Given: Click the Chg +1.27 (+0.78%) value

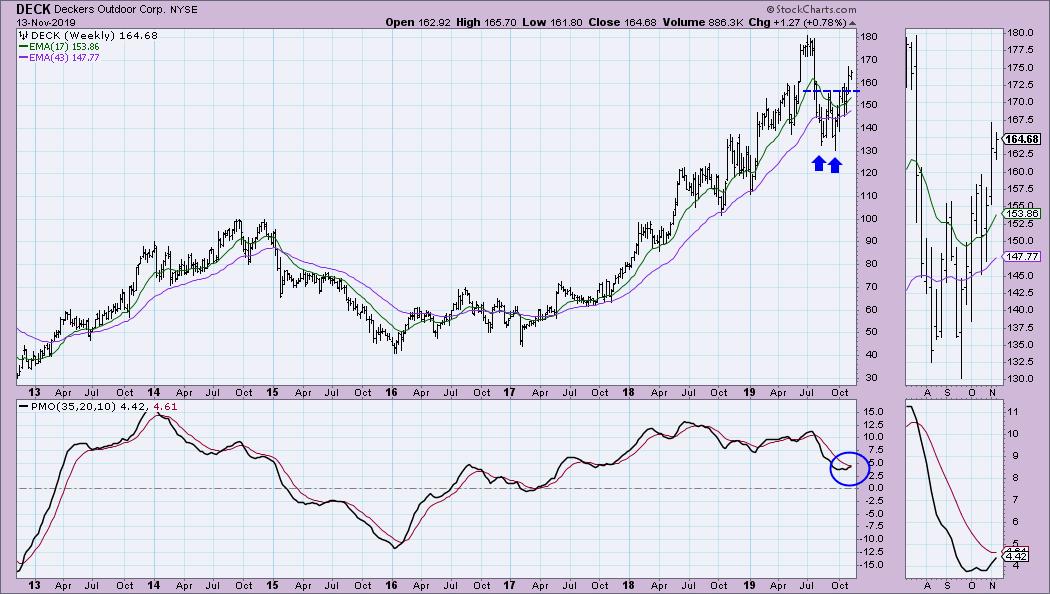Looking at the screenshot, I should tap(798, 22).
